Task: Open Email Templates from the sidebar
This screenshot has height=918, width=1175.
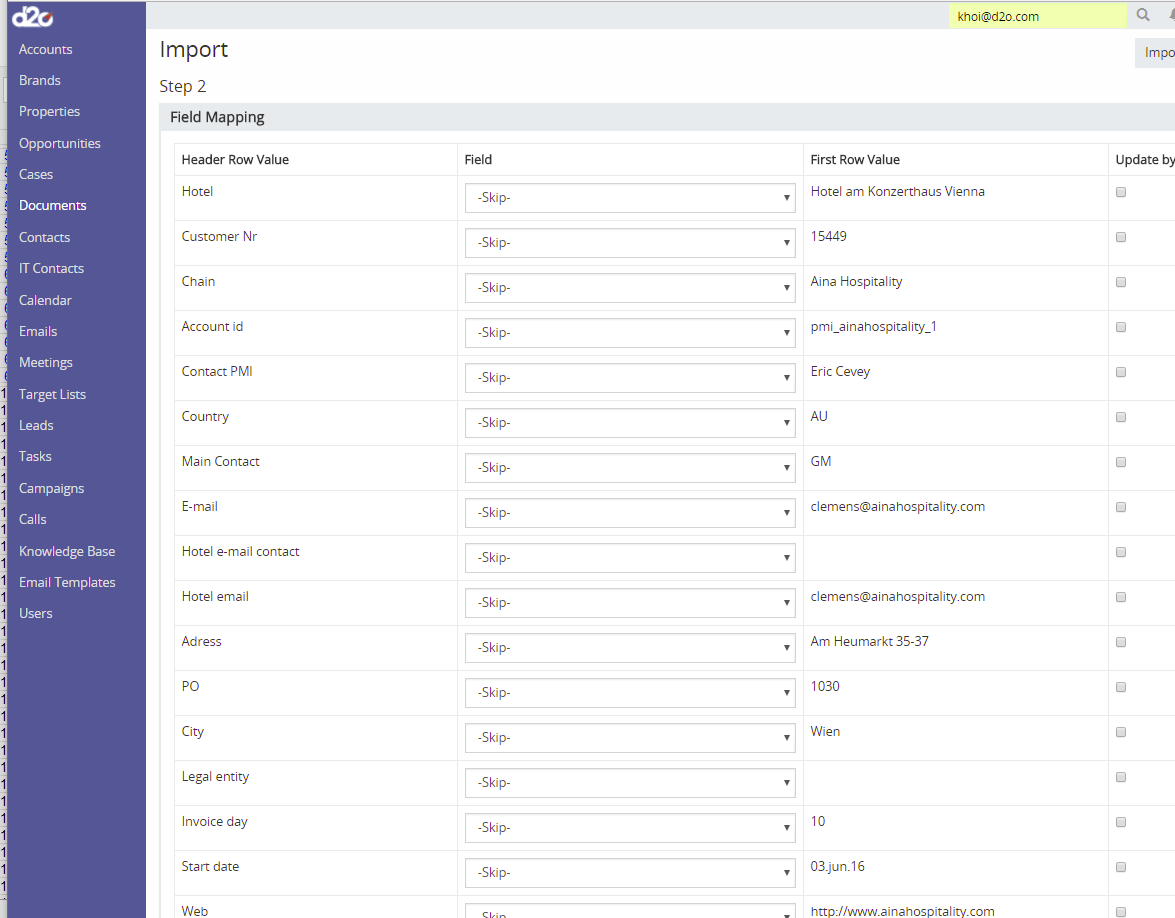Action: click(x=67, y=582)
